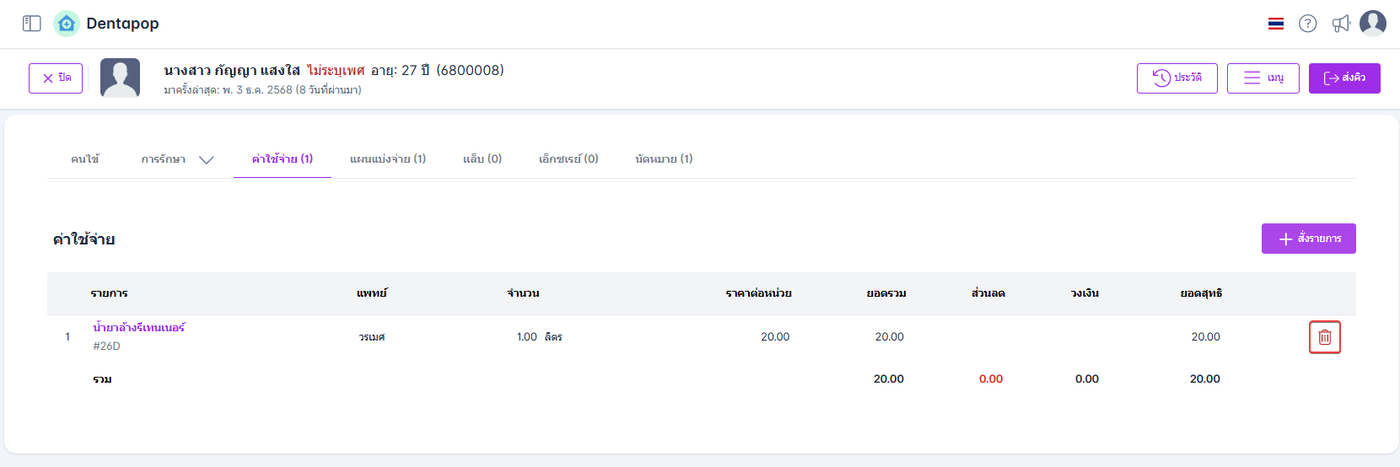Select the ค่าใช้จ่าย (1) tab
Image resolution: width=1400 pixels, height=467 pixels.
point(282,159)
